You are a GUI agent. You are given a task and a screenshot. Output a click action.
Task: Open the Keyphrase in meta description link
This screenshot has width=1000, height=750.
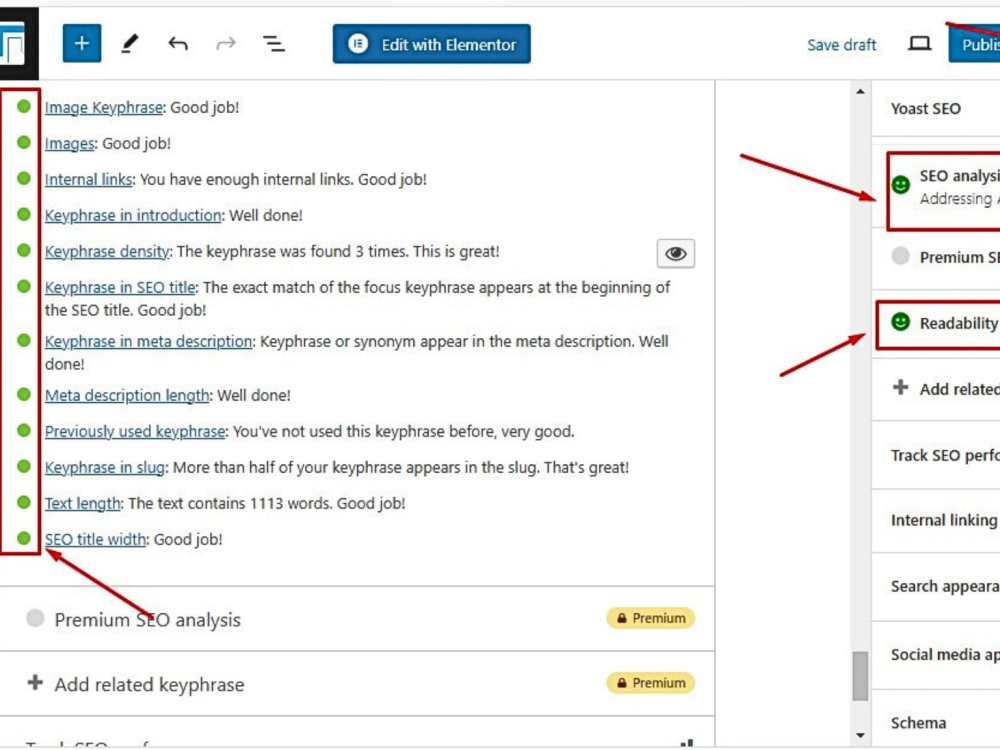pyautogui.click(x=148, y=341)
